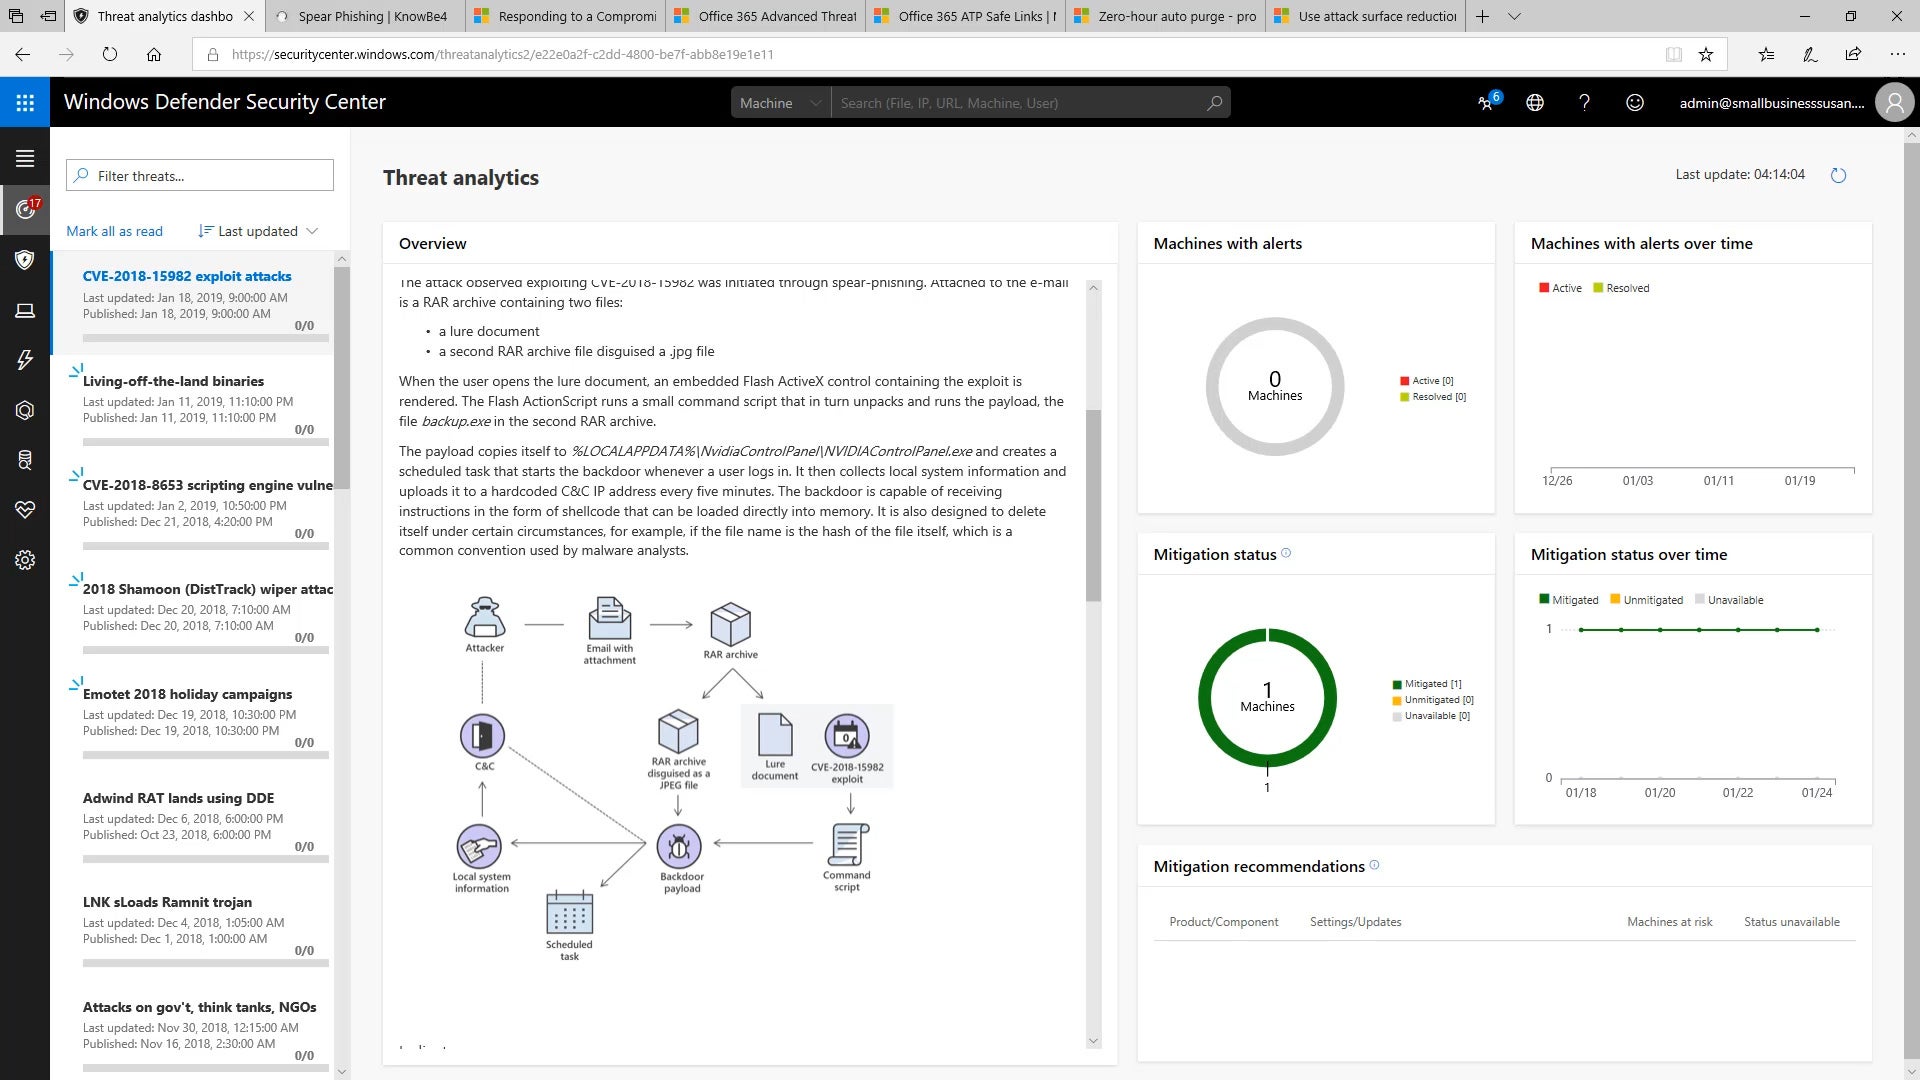Click the browser refresh button
Image resolution: width=1920 pixels, height=1080 pixels.
110,54
